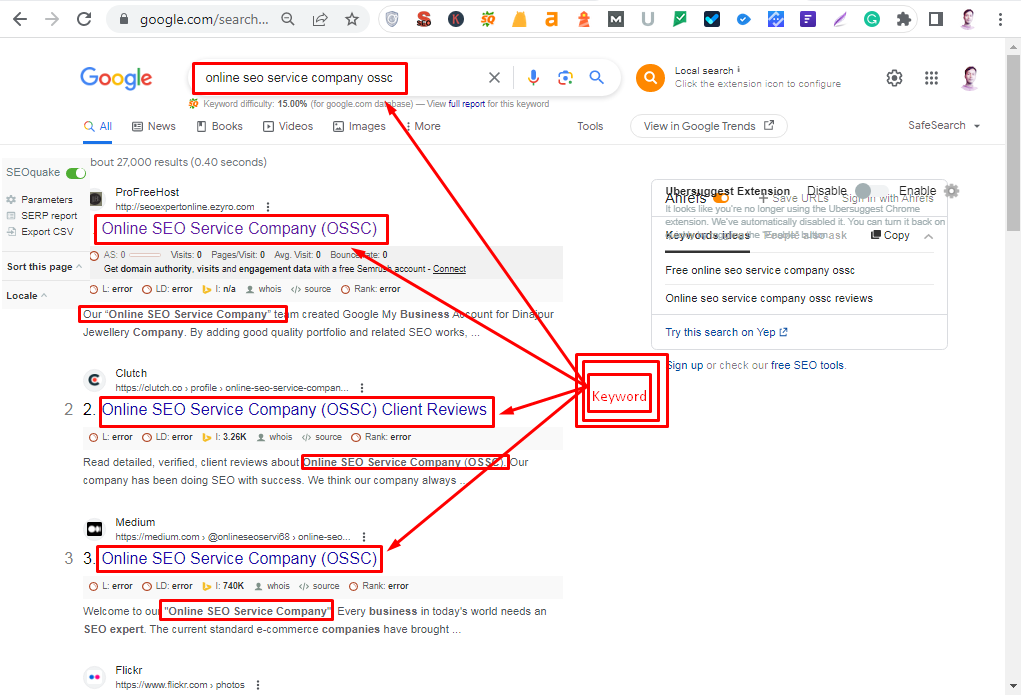Click Export CSV in SEOquake panel
Viewport: 1021px width, 695px height.
[40, 232]
